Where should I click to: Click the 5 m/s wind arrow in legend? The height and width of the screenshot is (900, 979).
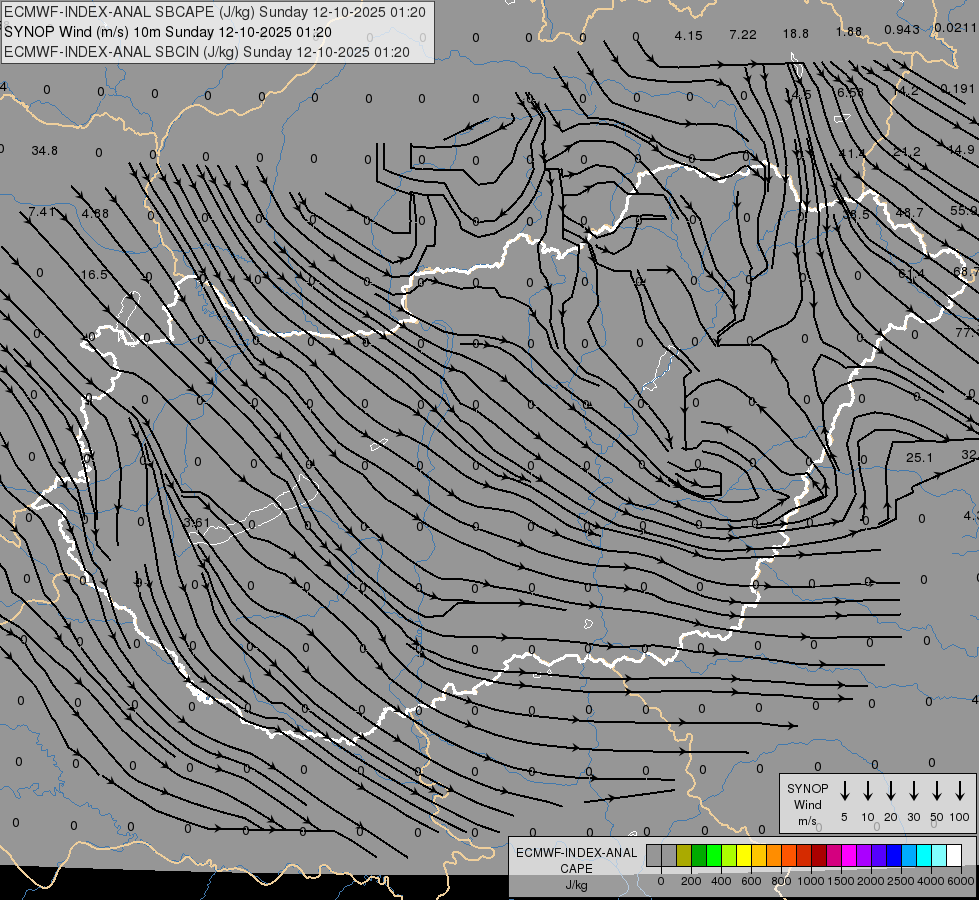[x=844, y=791]
